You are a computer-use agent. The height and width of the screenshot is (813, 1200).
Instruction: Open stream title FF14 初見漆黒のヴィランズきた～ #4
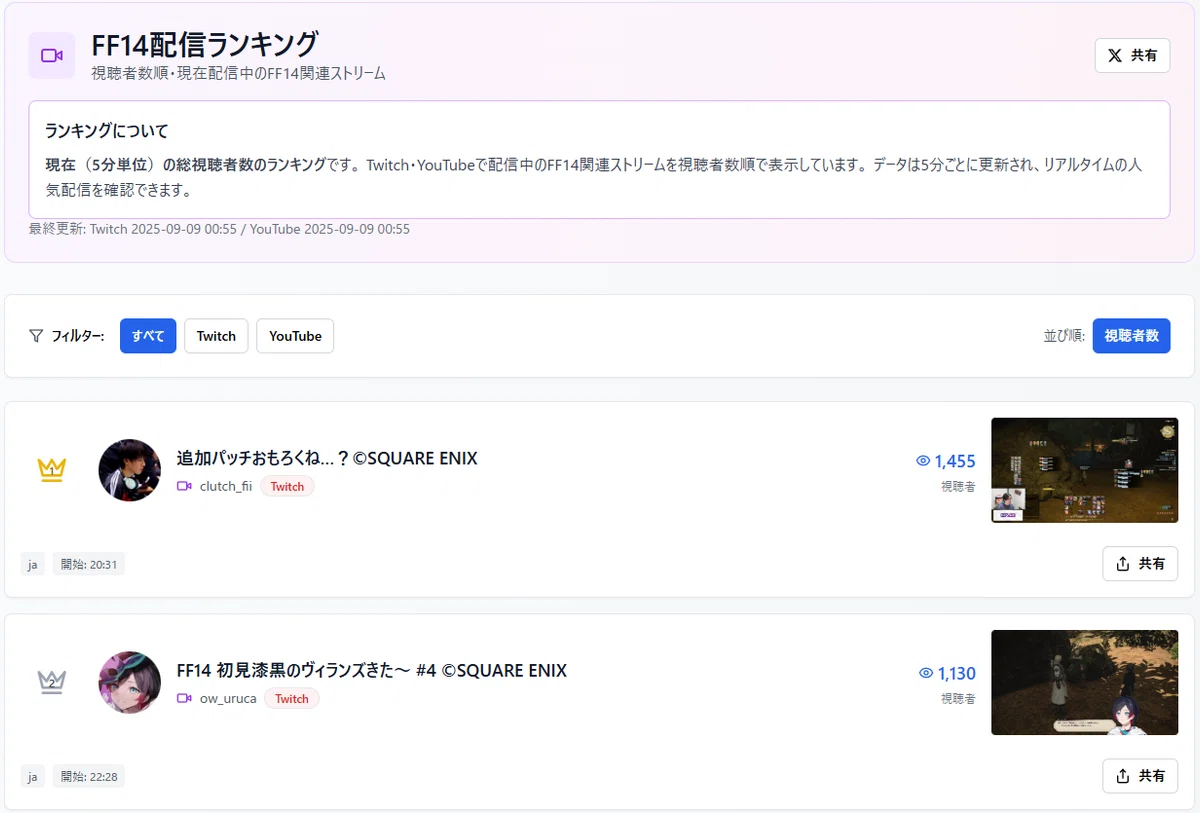(x=372, y=670)
